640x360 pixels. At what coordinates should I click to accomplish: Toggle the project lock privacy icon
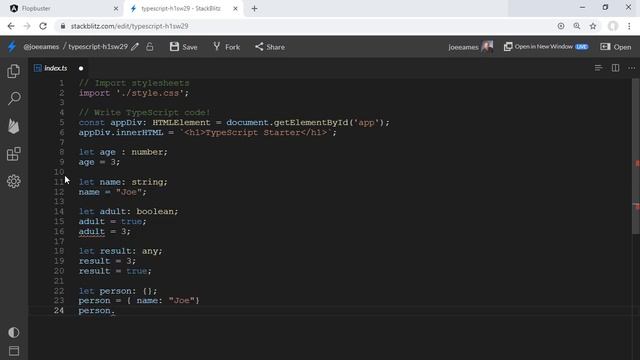[x=150, y=47]
